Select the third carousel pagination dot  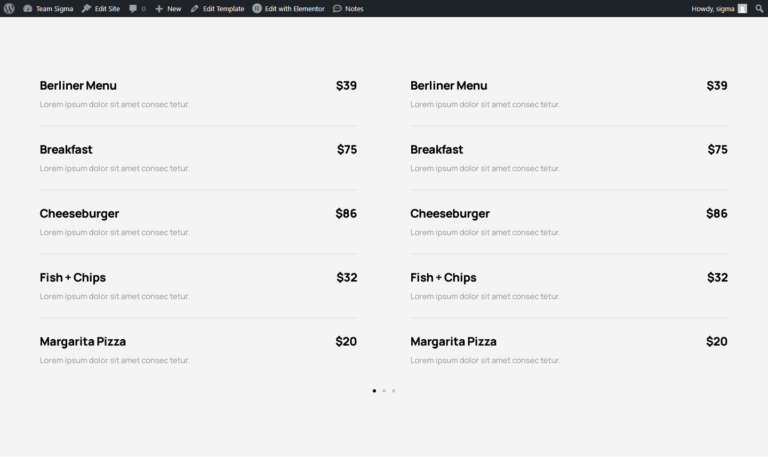click(393, 391)
